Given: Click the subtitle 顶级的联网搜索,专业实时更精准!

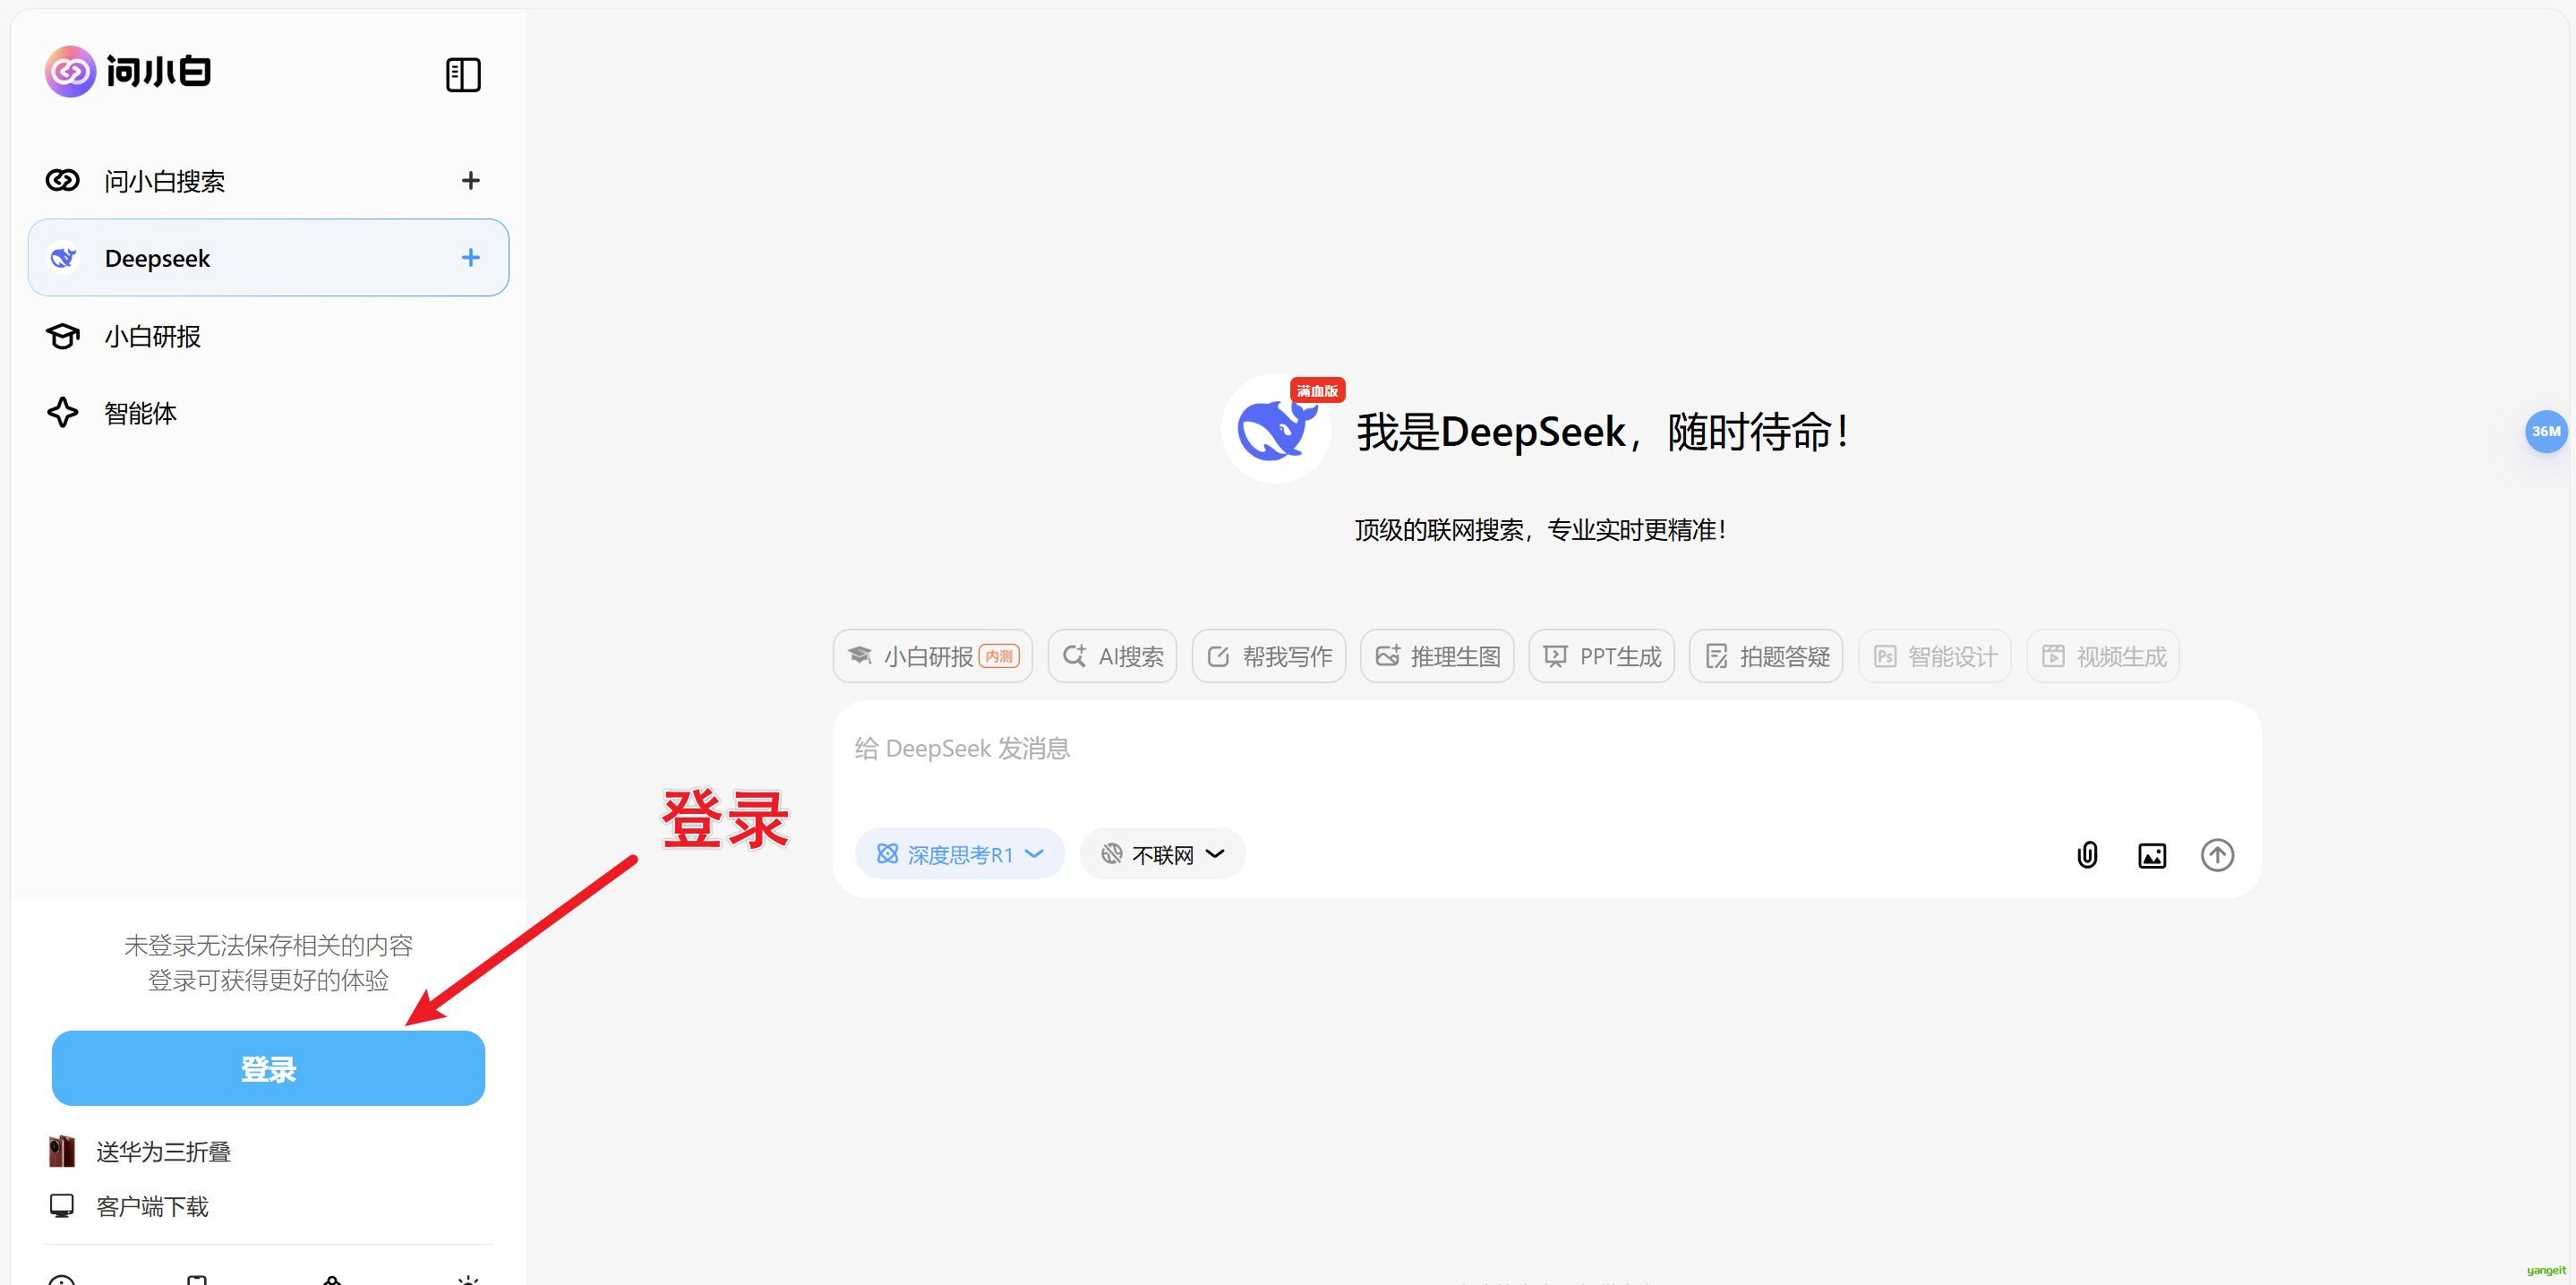Looking at the screenshot, I should pos(1540,530).
